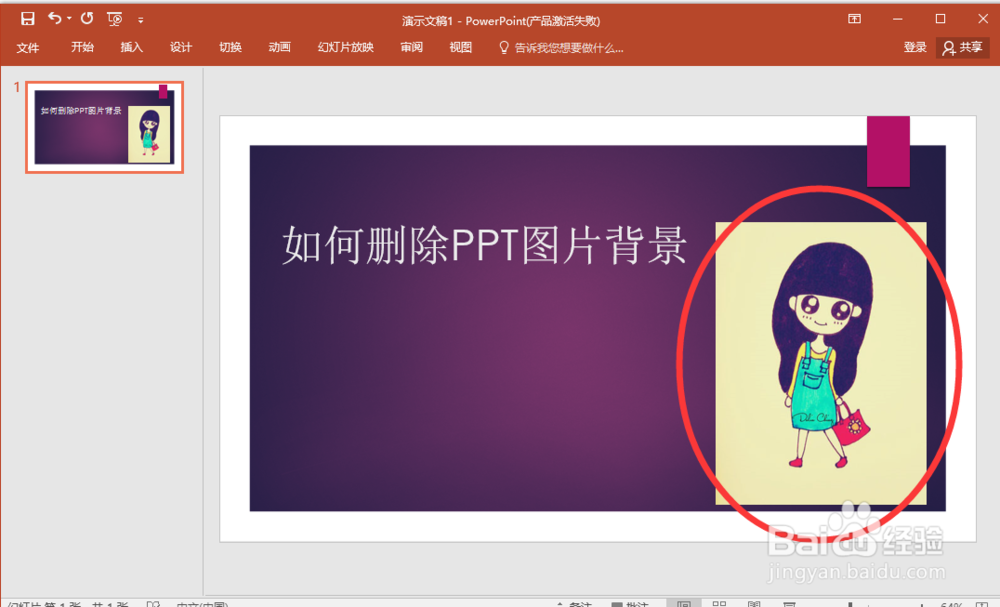Click the Ribbon Display Options icon

click(855, 18)
